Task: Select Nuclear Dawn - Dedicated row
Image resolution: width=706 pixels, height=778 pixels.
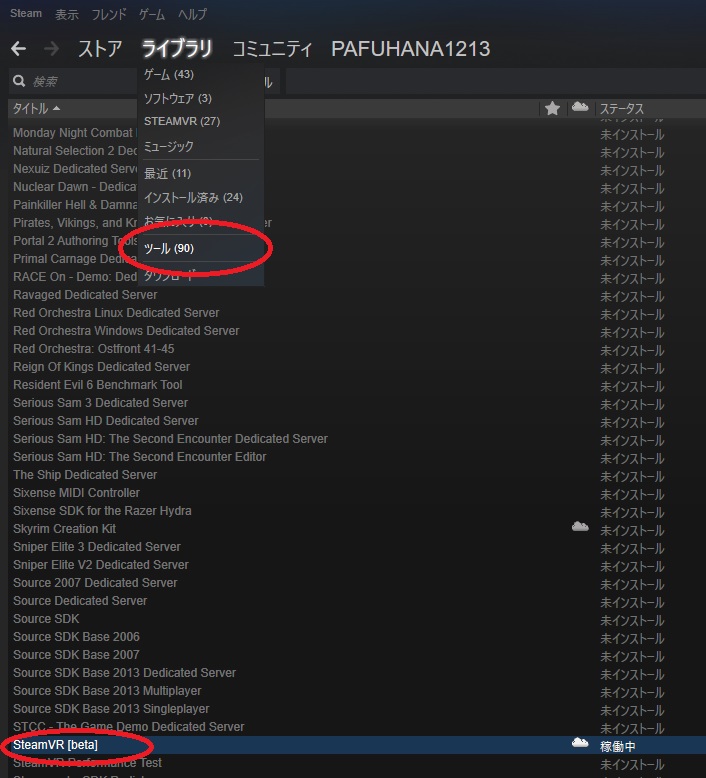Action: click(x=74, y=187)
